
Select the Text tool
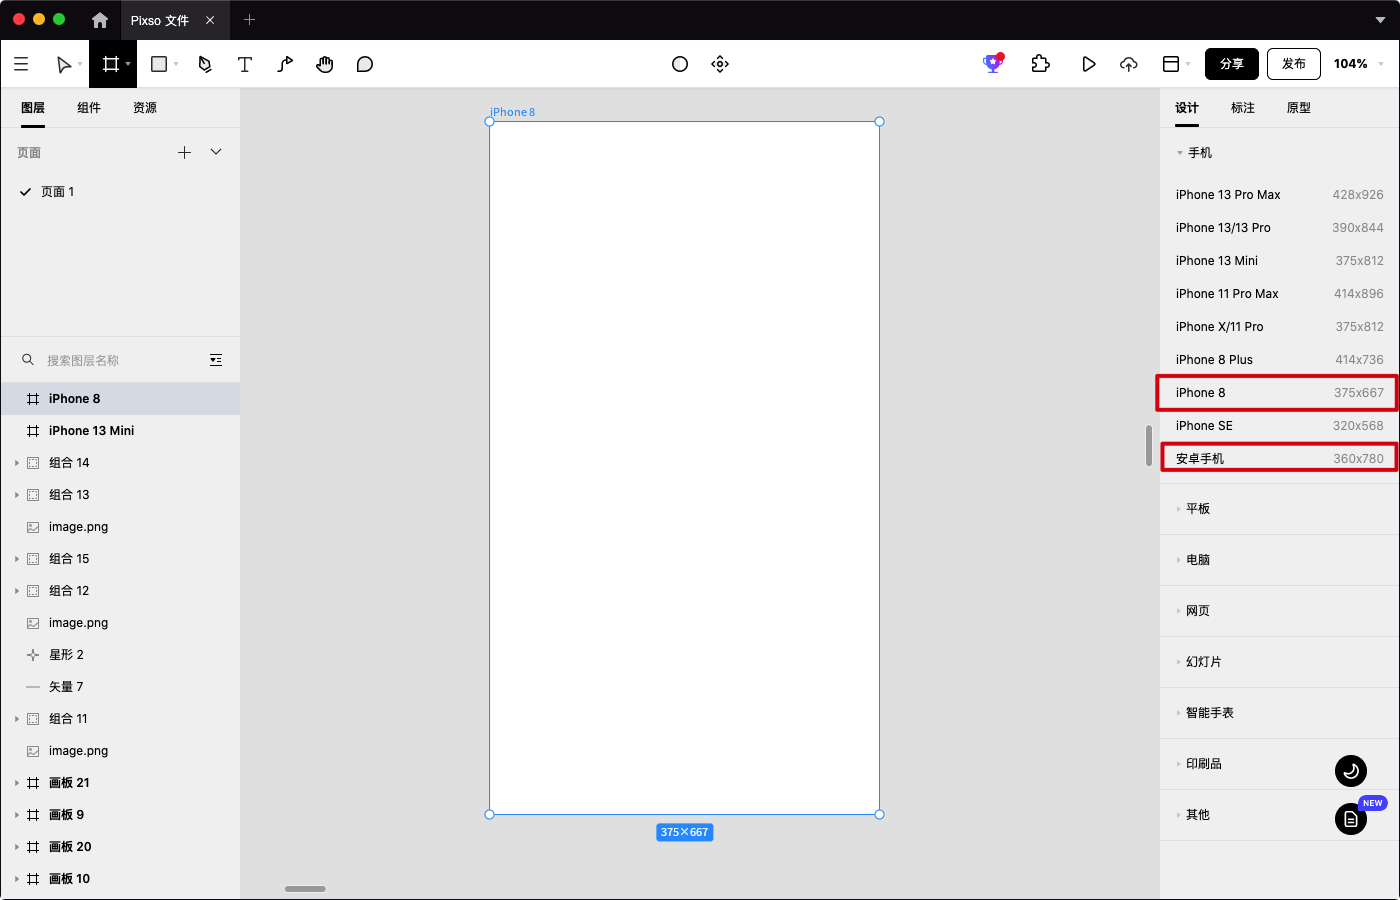click(245, 64)
